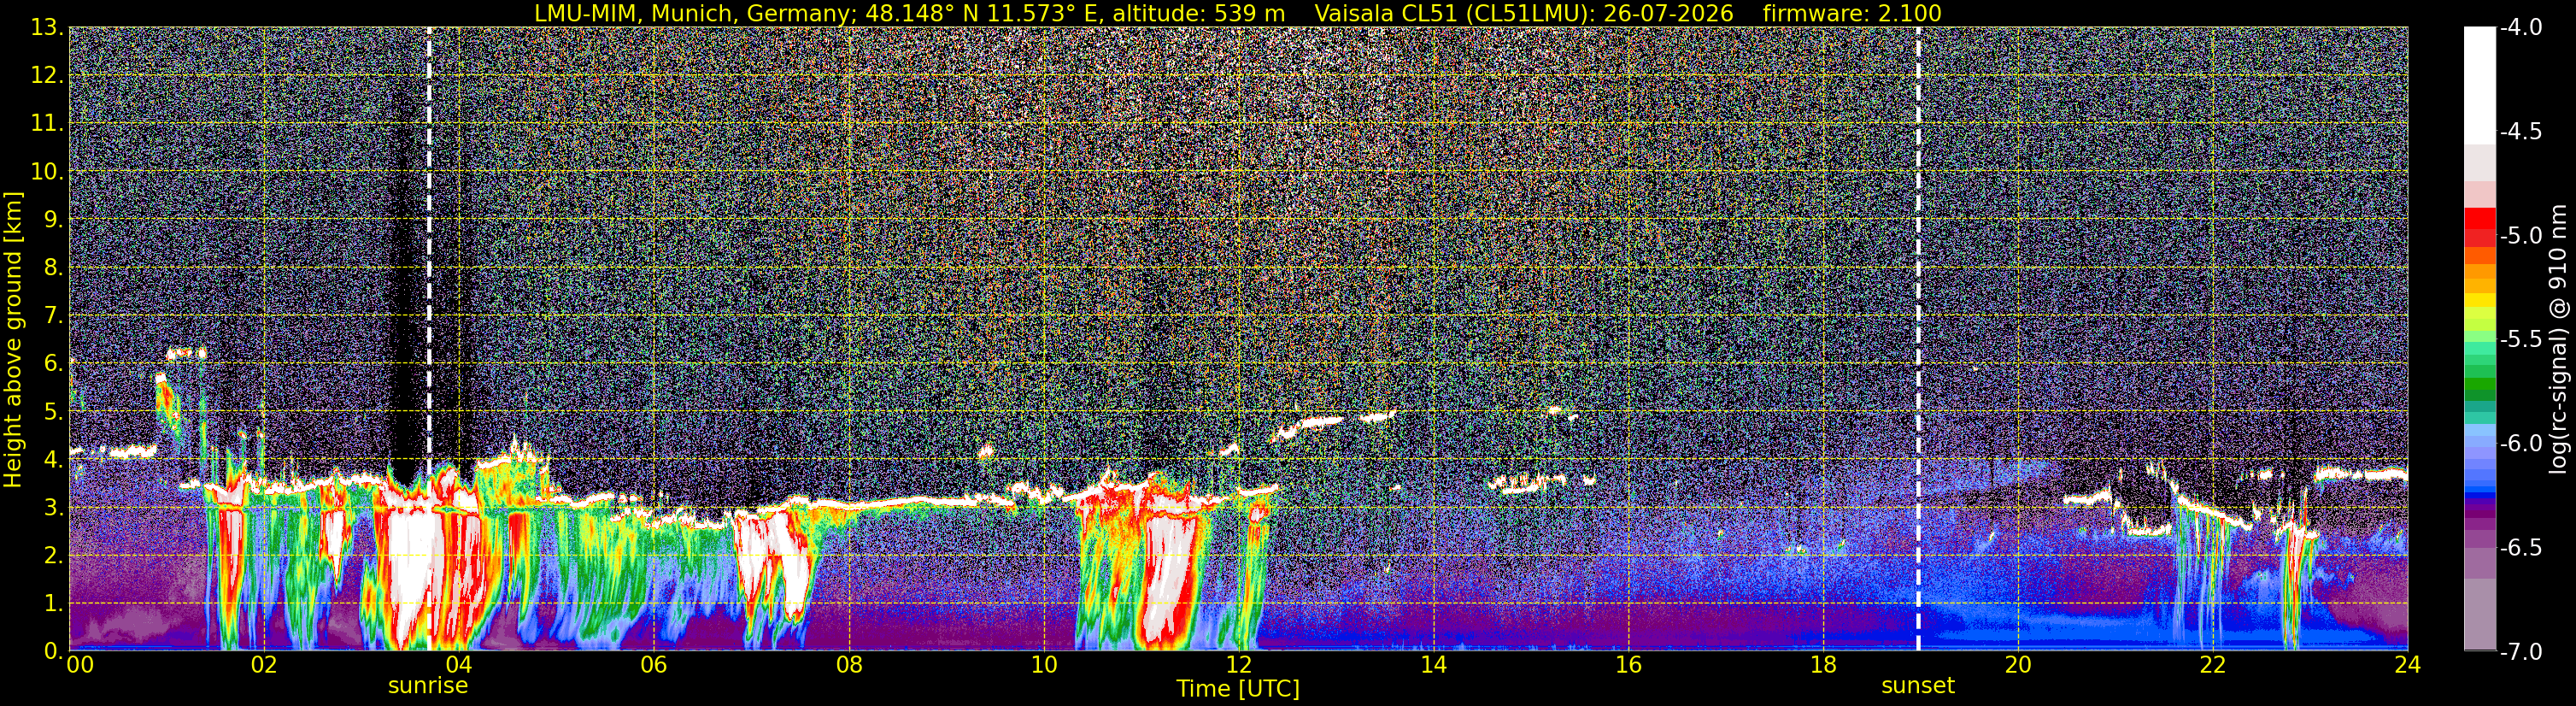
Task: Click the '3.' tick on the height axis
Action: (54, 508)
